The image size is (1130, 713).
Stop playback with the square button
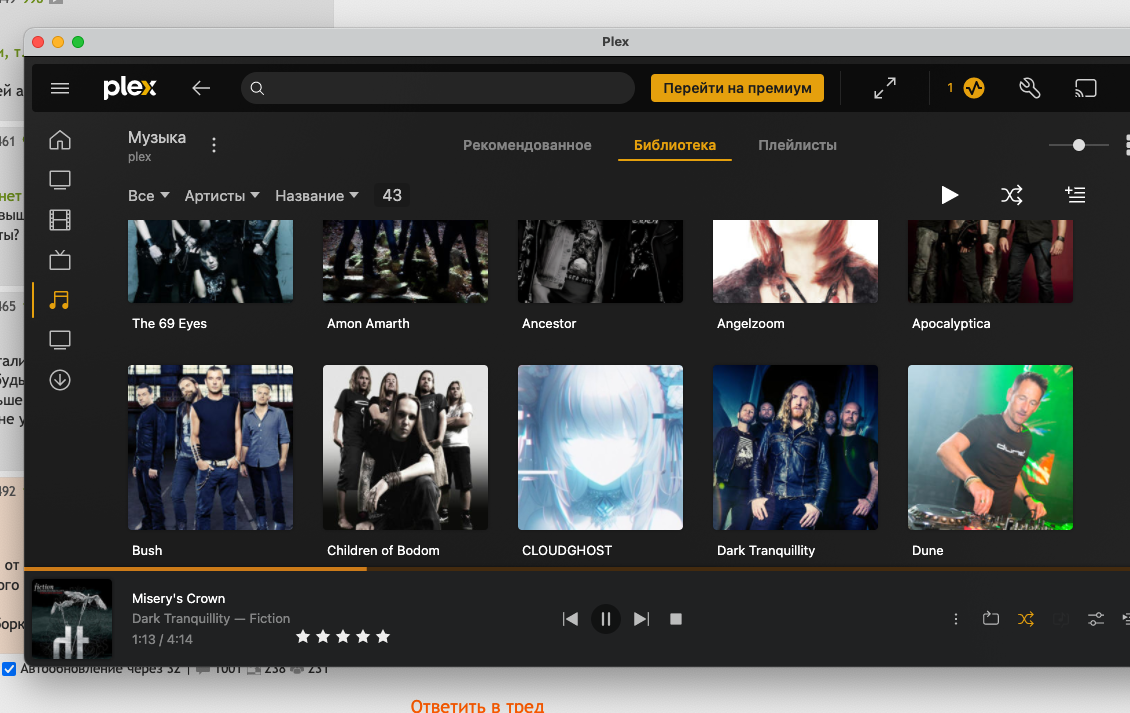(x=675, y=619)
